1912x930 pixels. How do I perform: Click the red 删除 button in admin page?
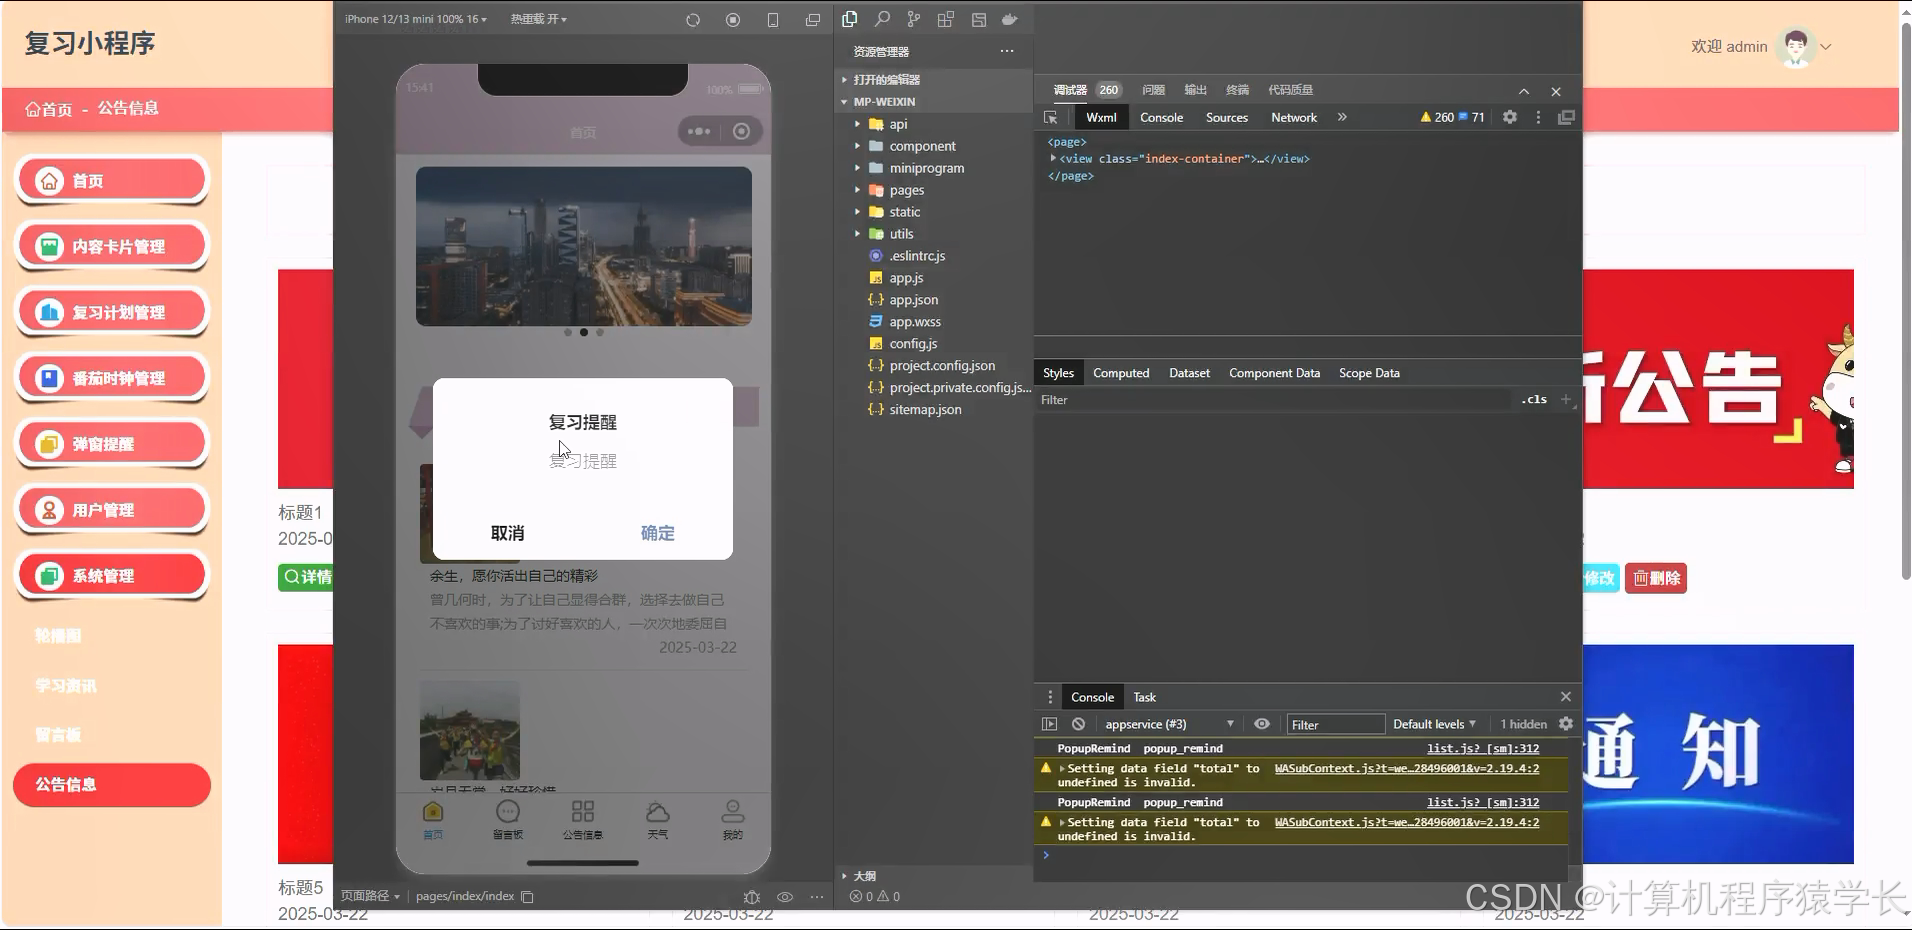(x=1656, y=578)
